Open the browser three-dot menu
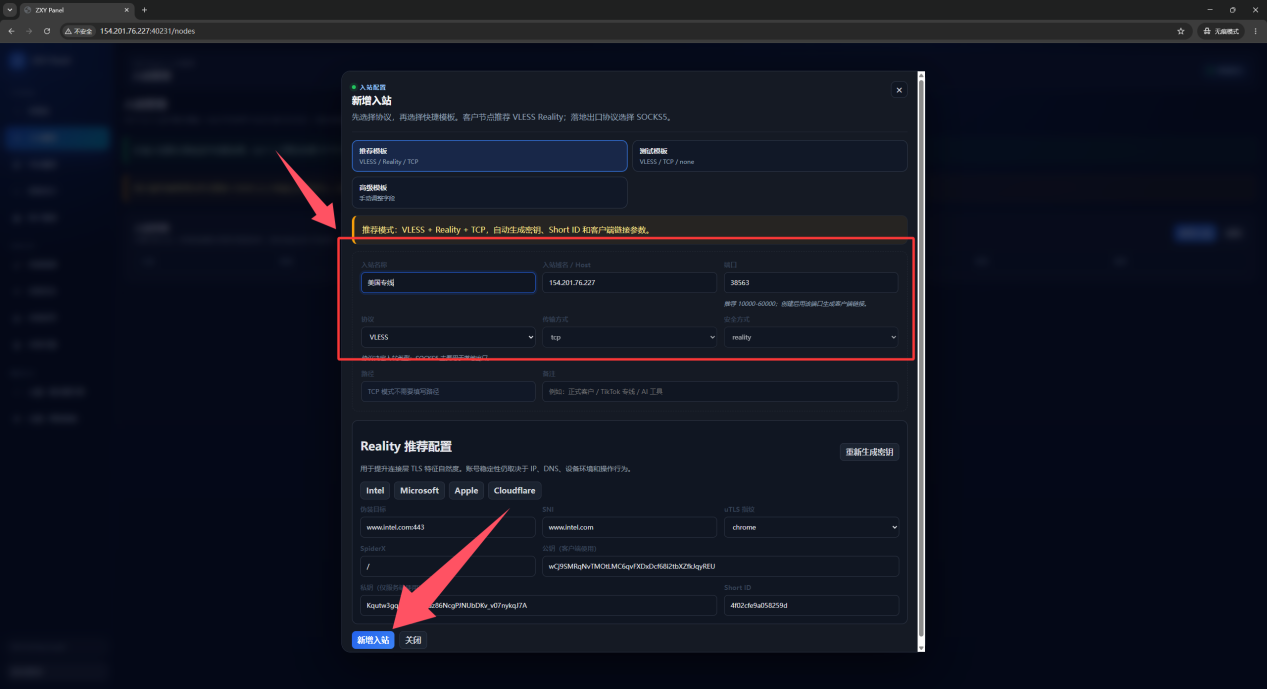The height and width of the screenshot is (689, 1267). point(1256,31)
